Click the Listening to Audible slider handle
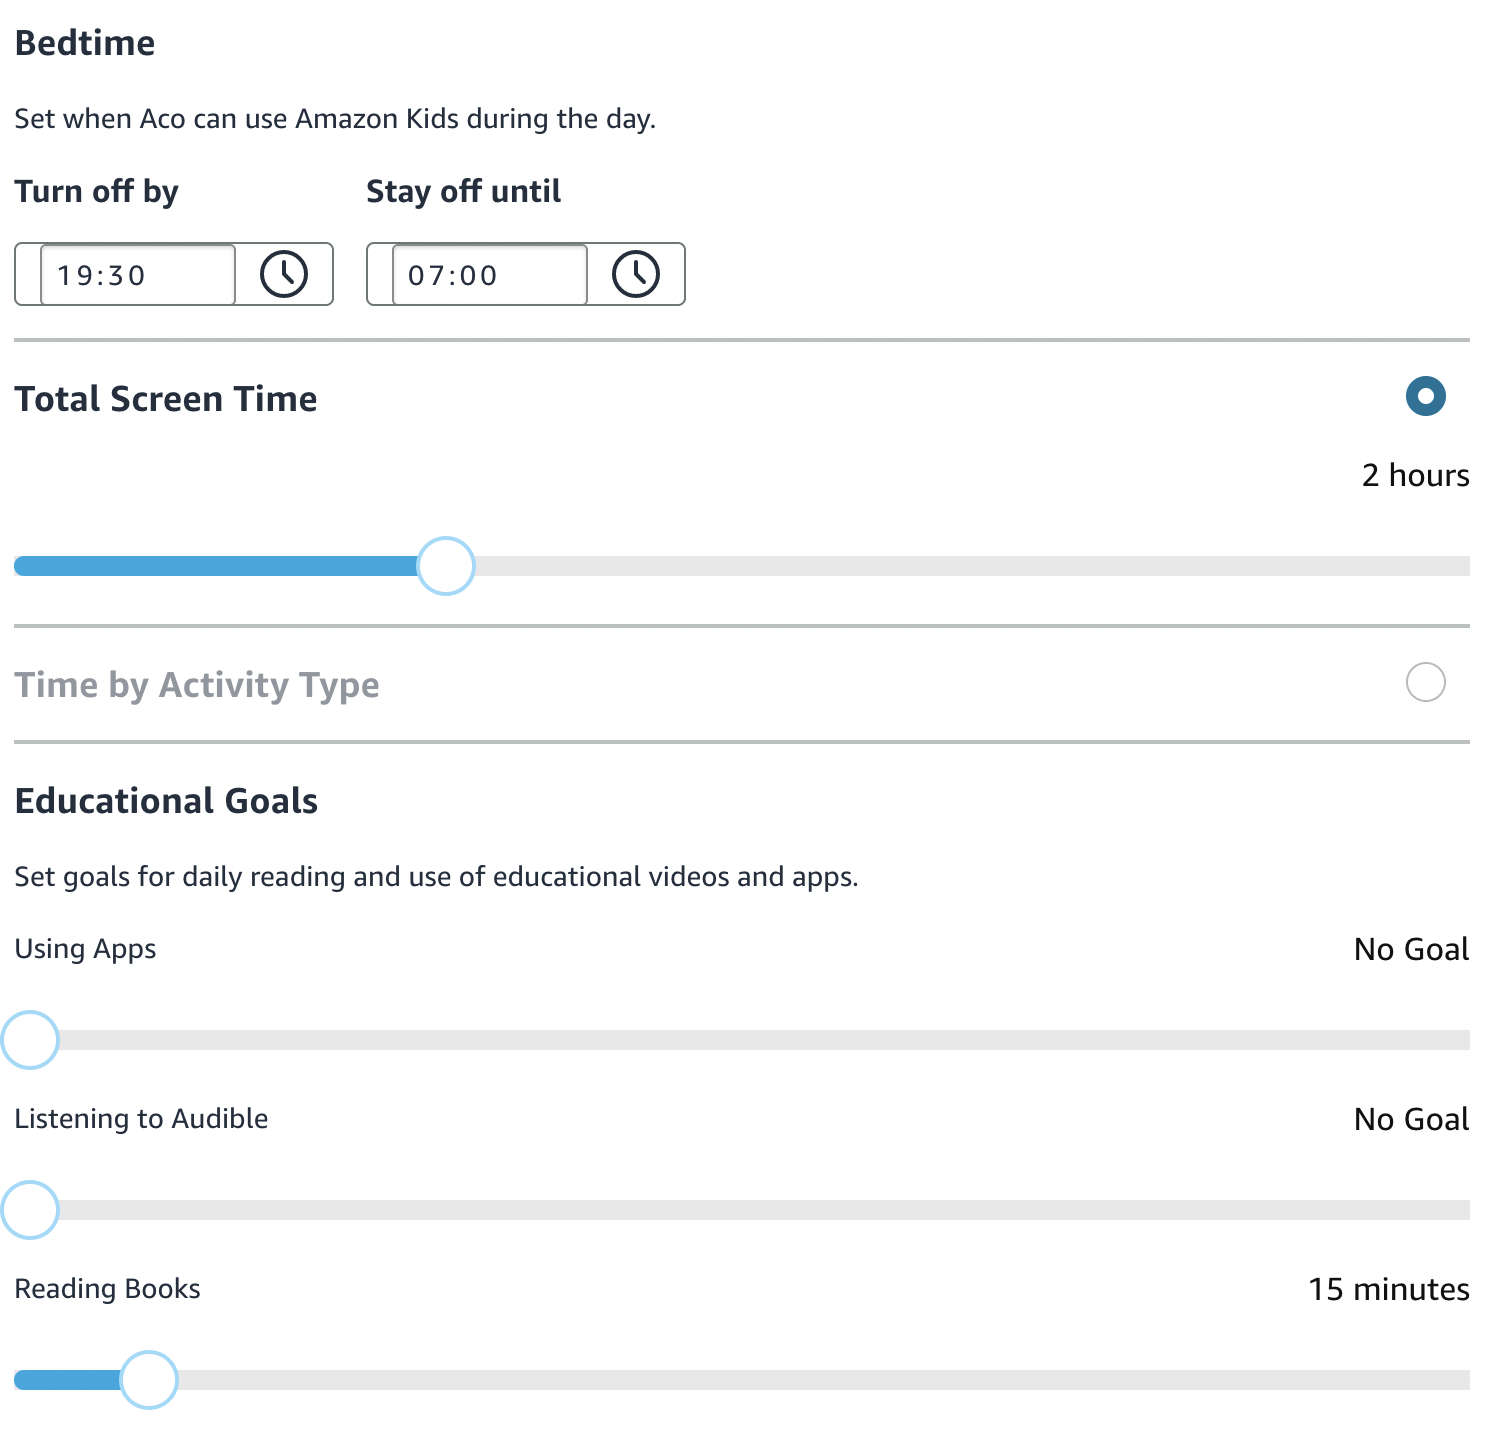Image resolution: width=1496 pixels, height=1432 pixels. click(x=30, y=1210)
